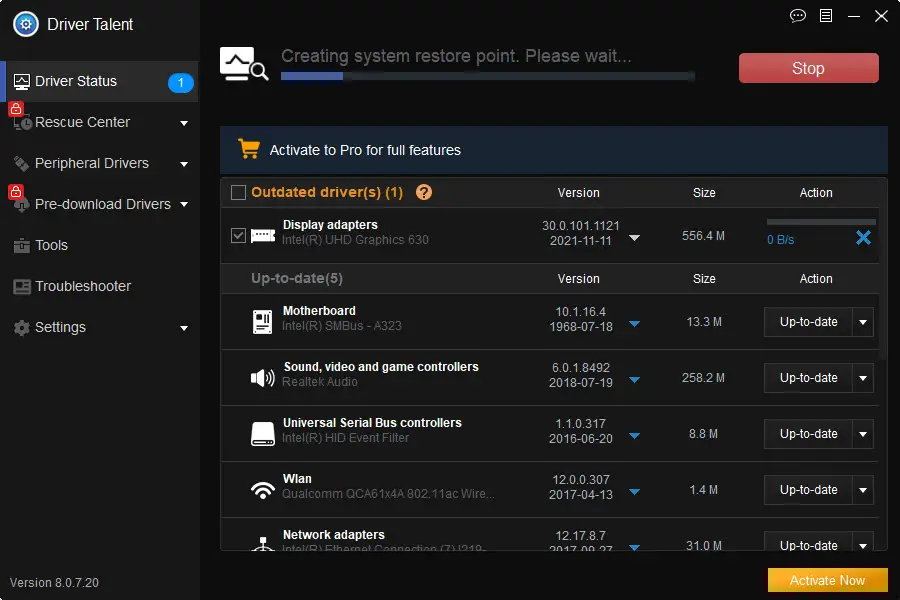Image resolution: width=900 pixels, height=600 pixels.
Task: Cancel download with the blue X icon
Action: click(x=863, y=238)
